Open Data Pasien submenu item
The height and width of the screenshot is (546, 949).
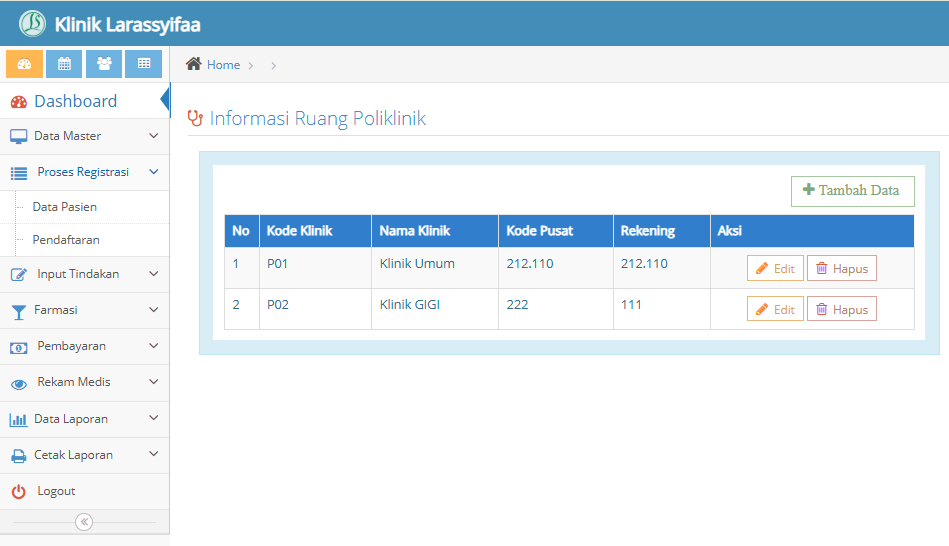[65, 207]
